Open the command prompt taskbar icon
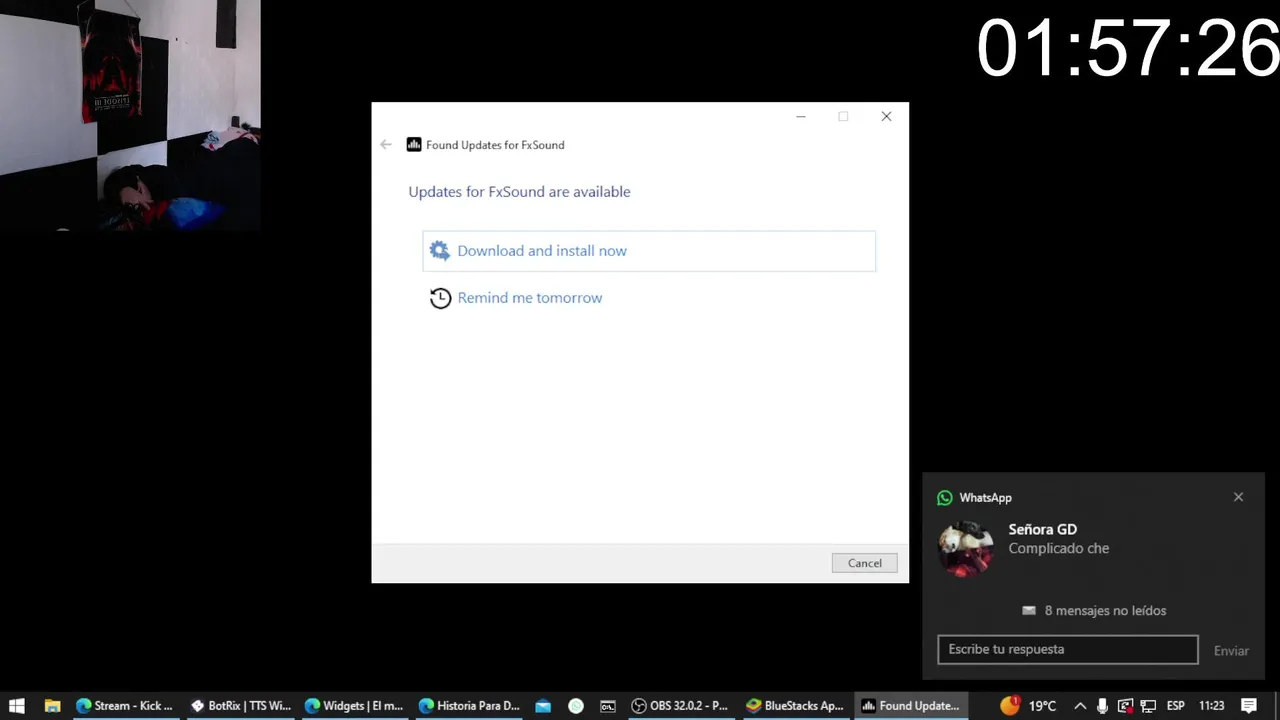The height and width of the screenshot is (720, 1280). tap(608, 706)
